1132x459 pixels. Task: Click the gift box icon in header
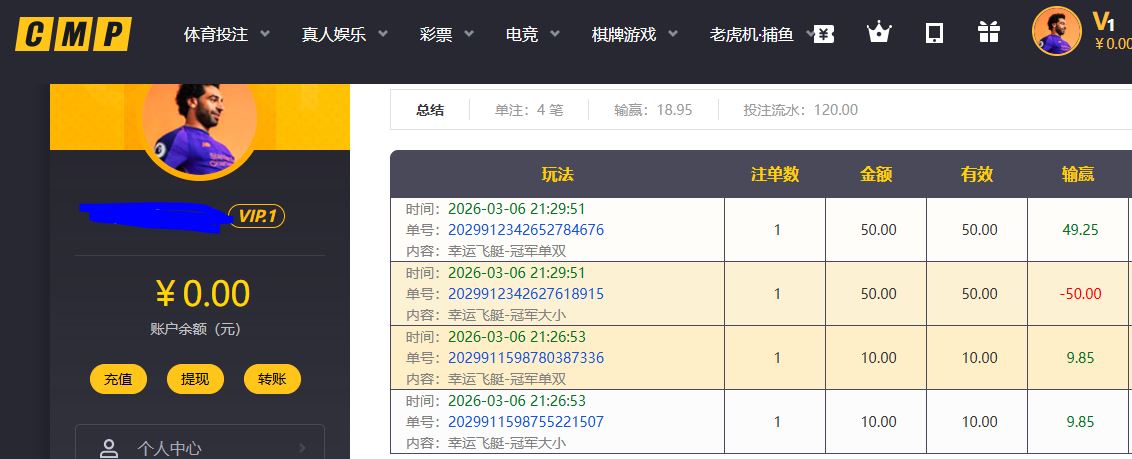989,33
